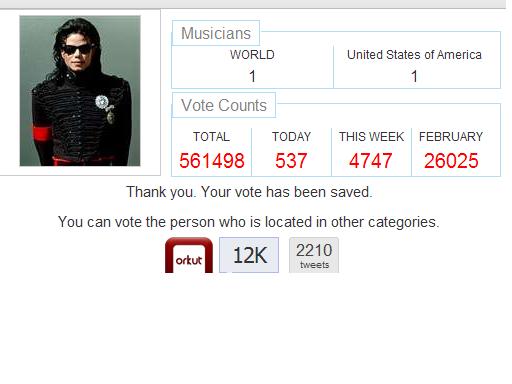
Task: Click the 'other categories' text line
Action: [249, 222]
